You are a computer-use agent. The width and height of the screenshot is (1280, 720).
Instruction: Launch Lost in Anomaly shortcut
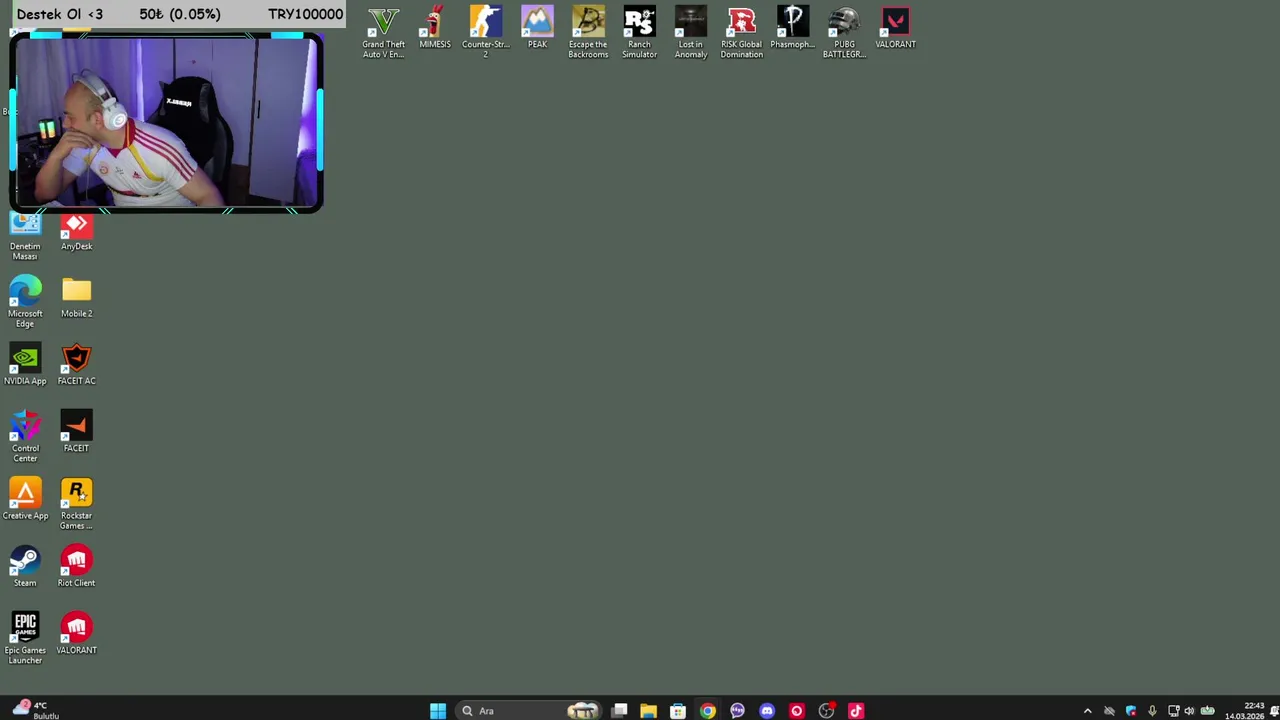(x=690, y=32)
